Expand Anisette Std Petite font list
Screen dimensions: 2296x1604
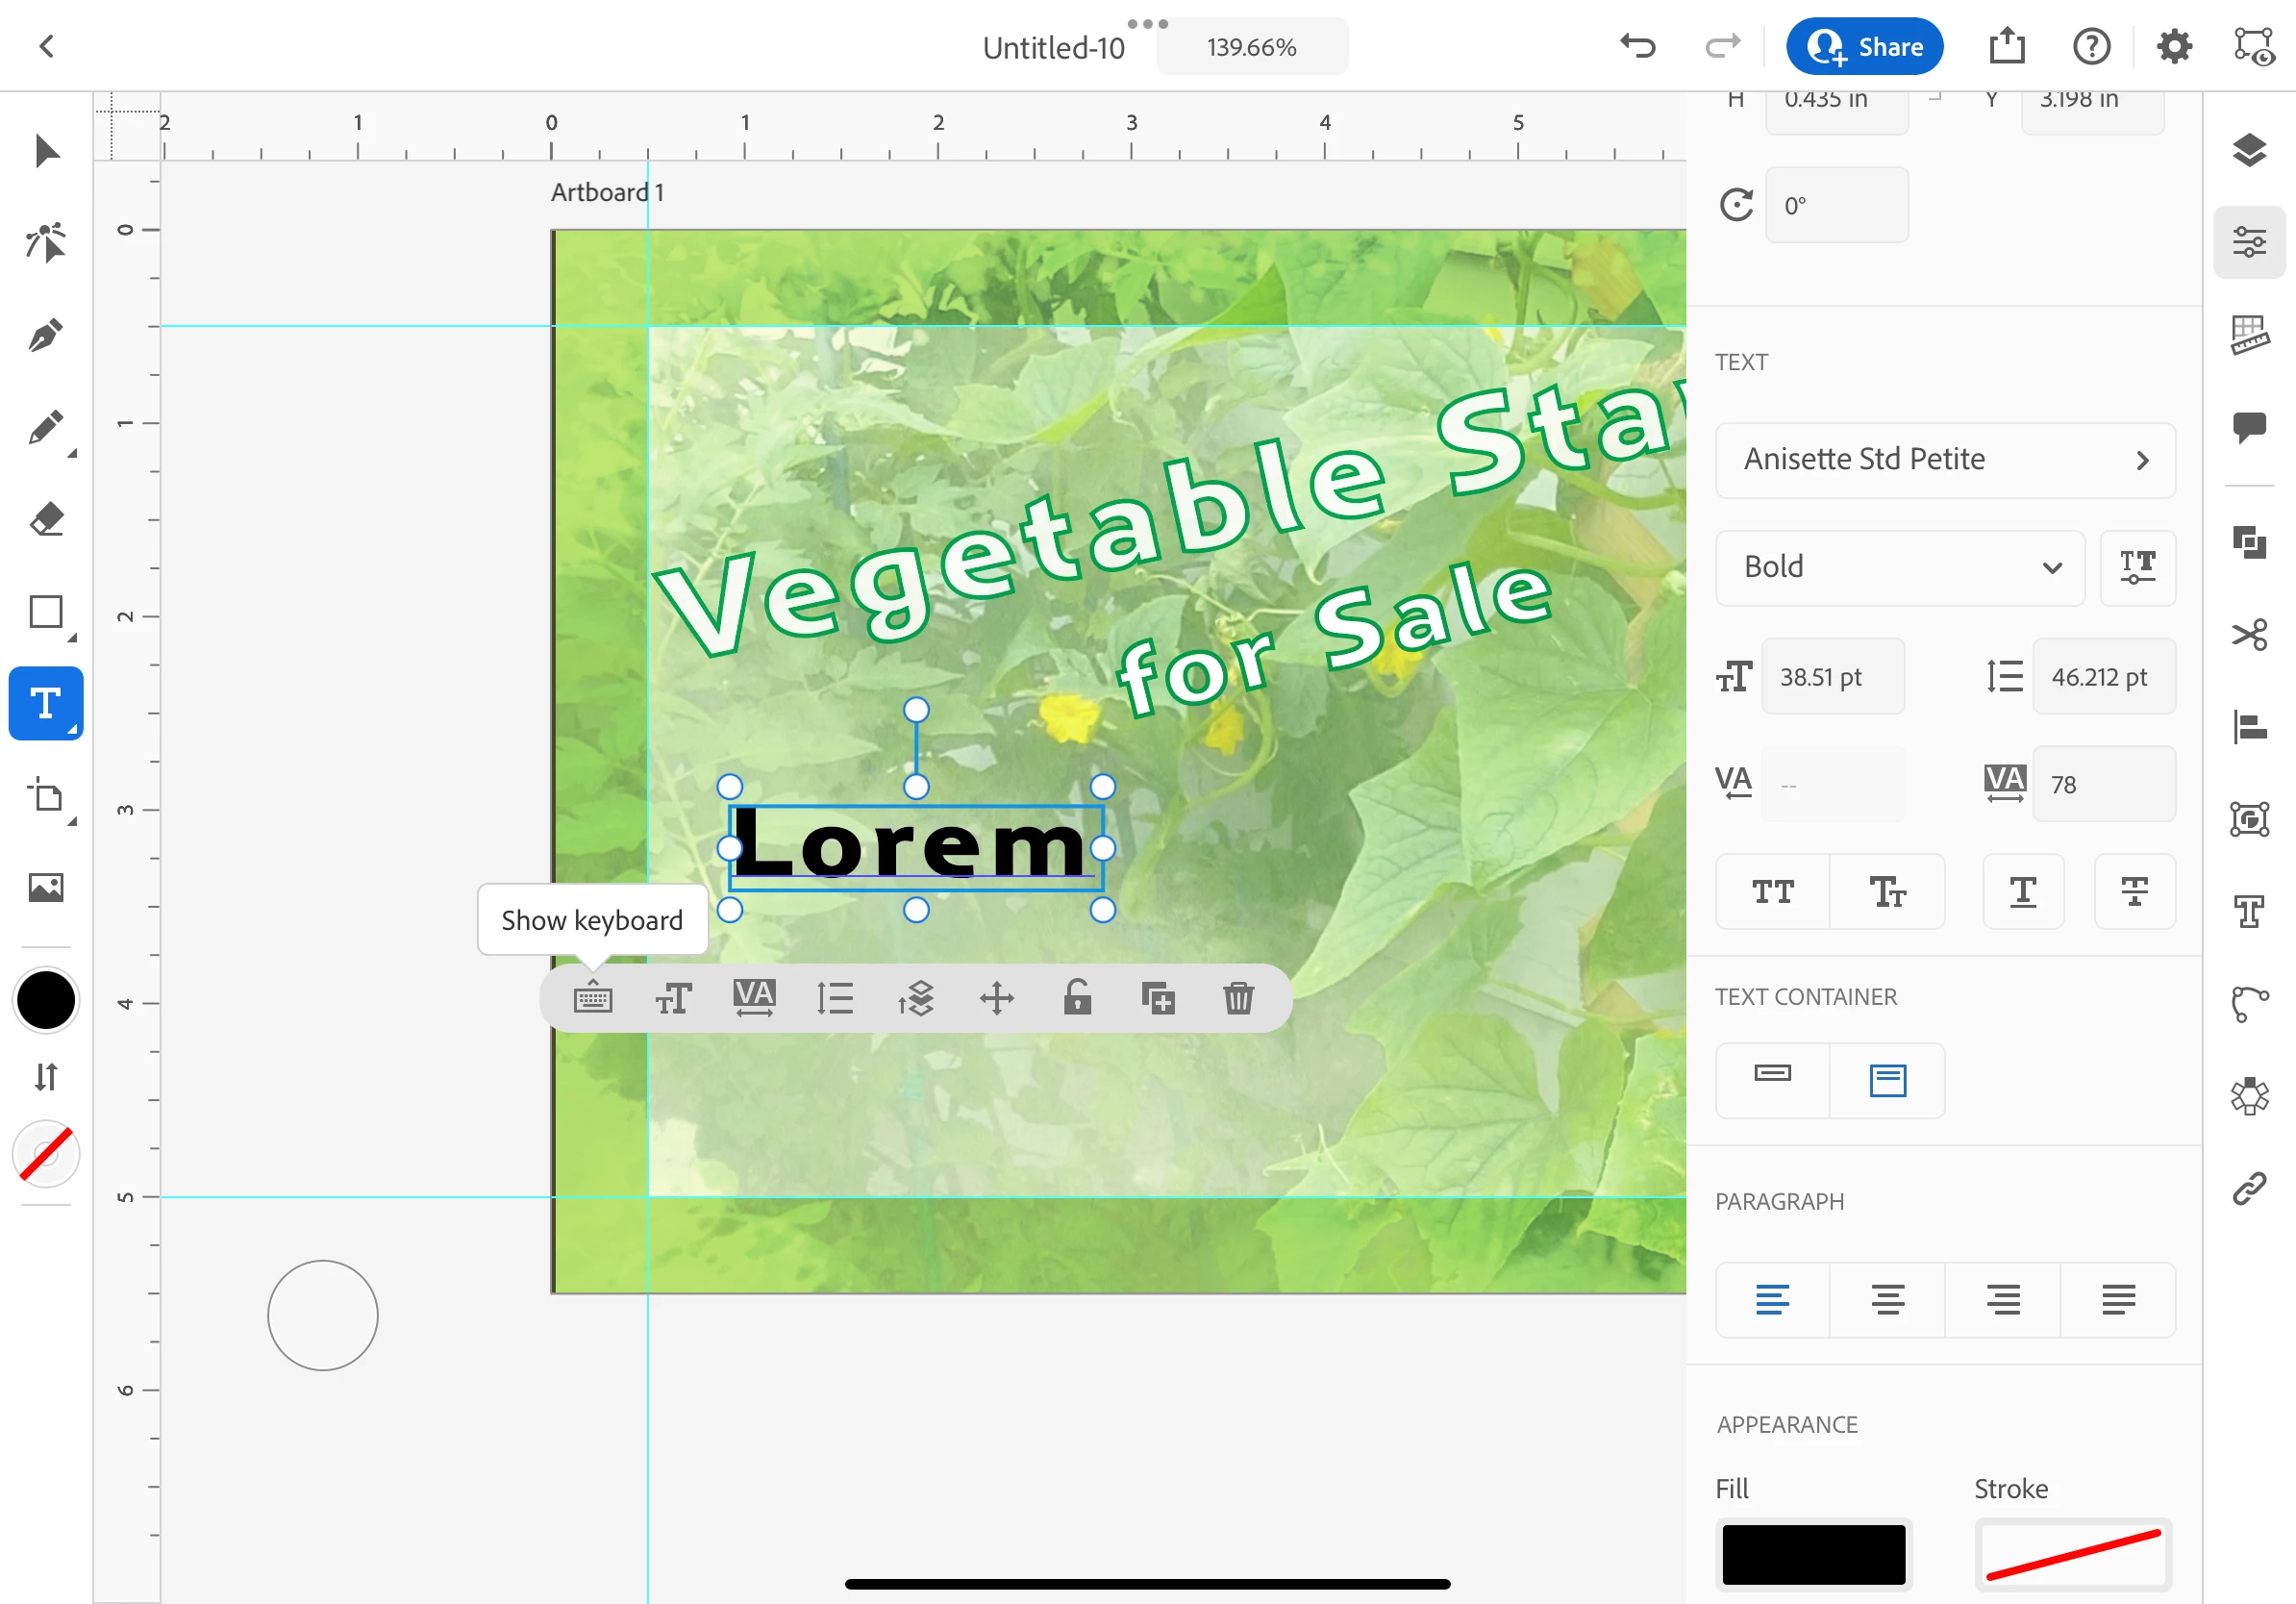tap(1944, 460)
